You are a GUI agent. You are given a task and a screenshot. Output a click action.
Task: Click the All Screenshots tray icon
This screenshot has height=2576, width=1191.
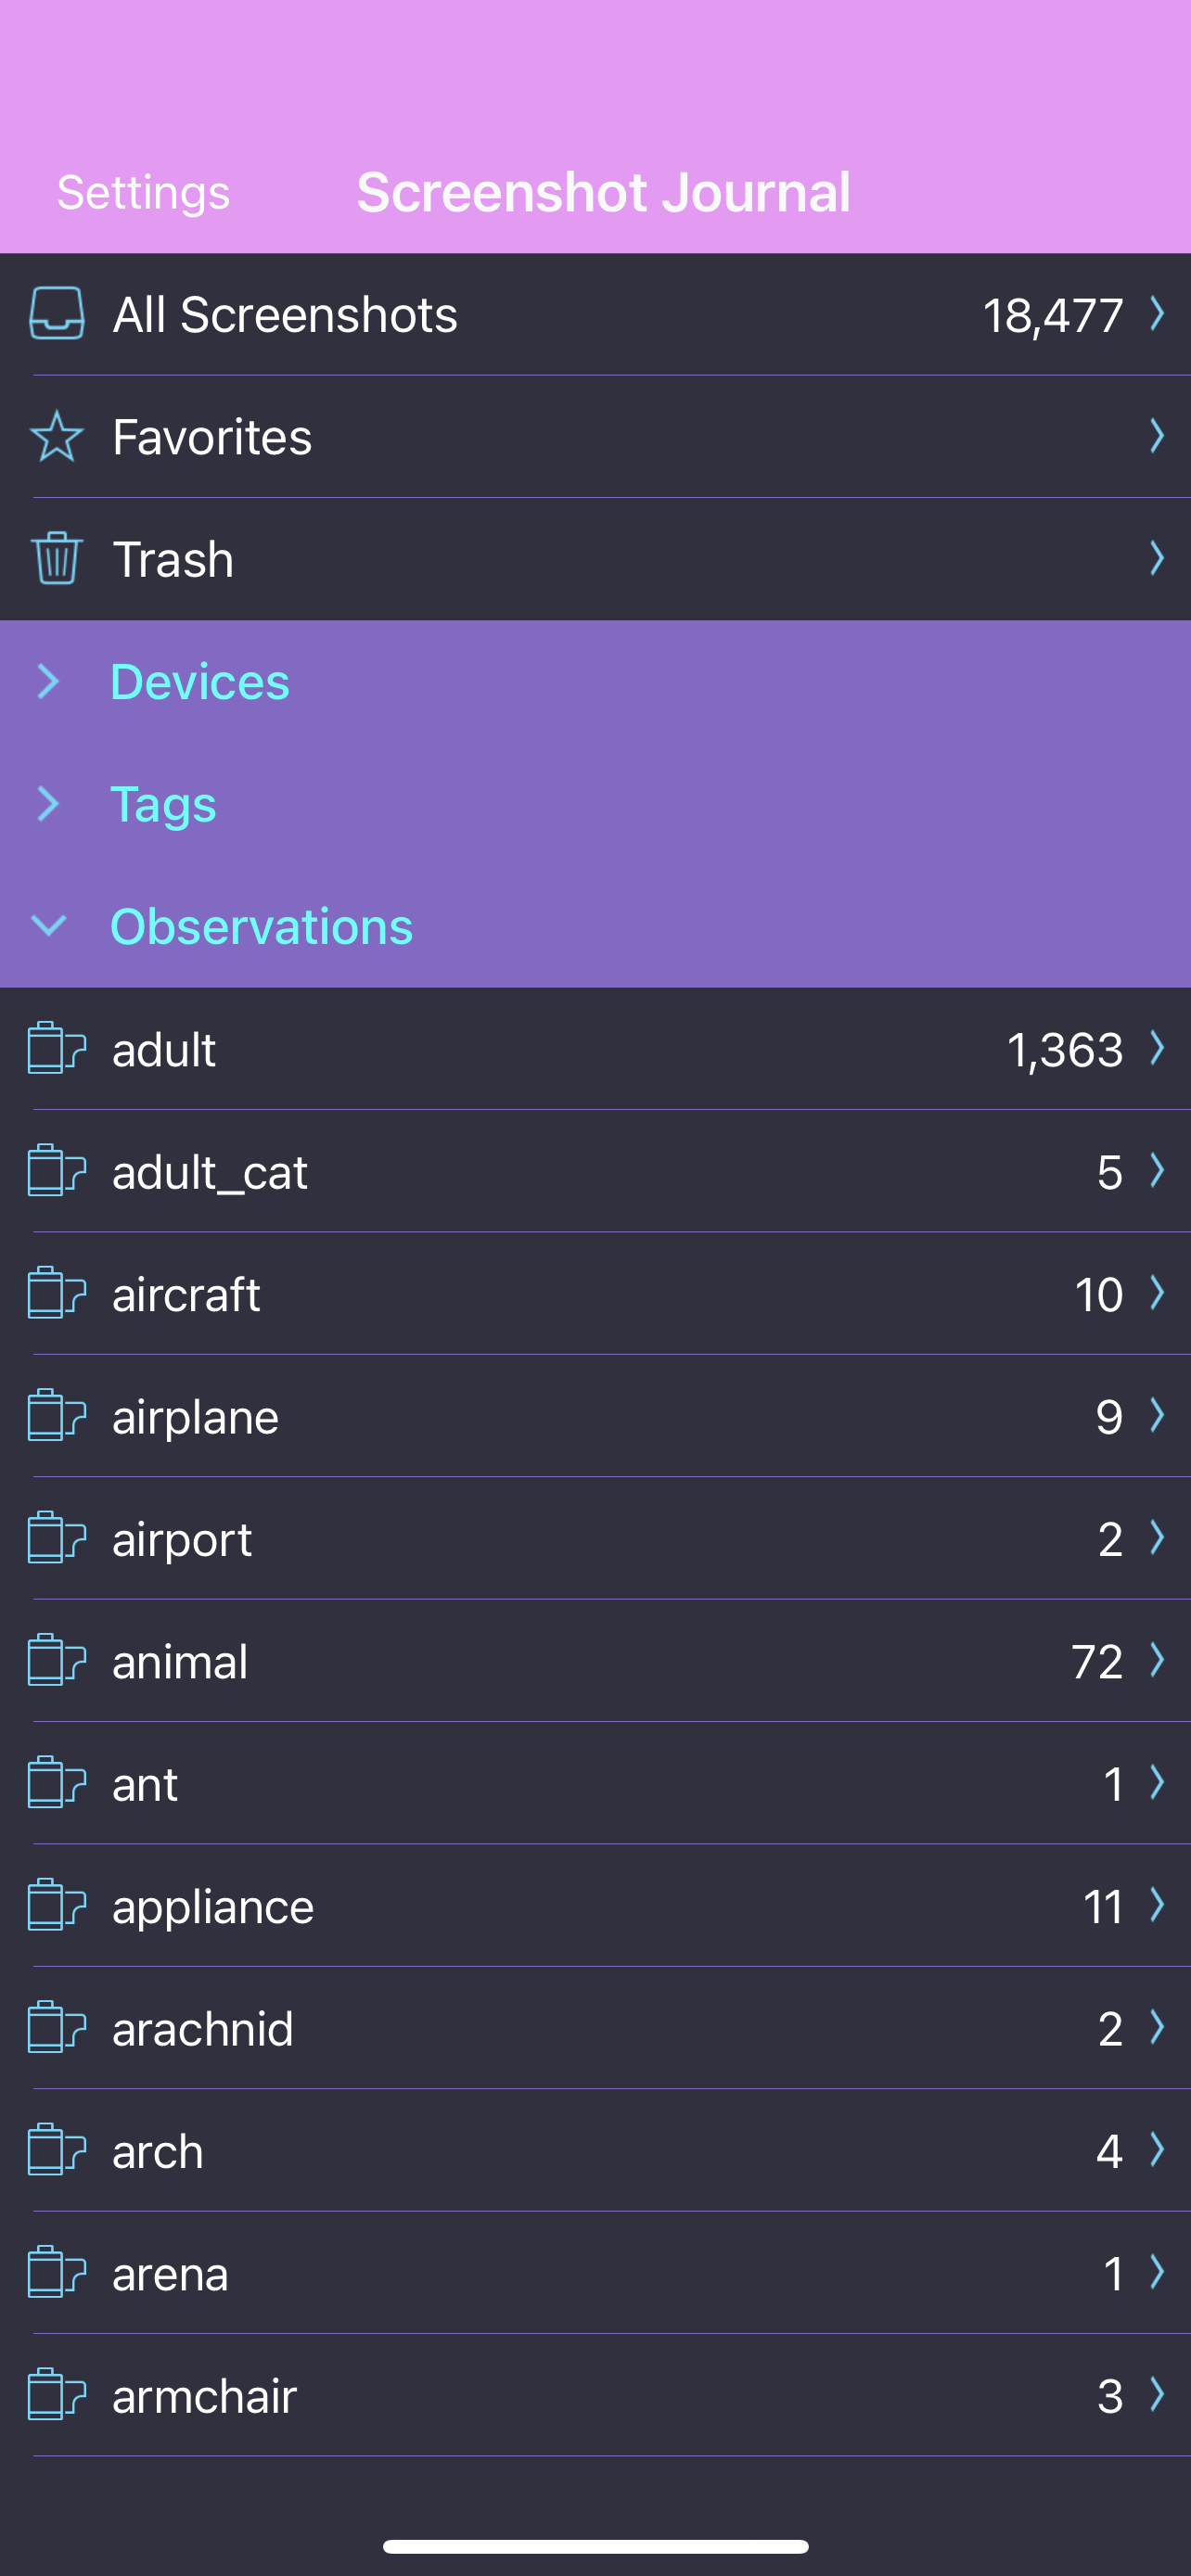[57, 314]
